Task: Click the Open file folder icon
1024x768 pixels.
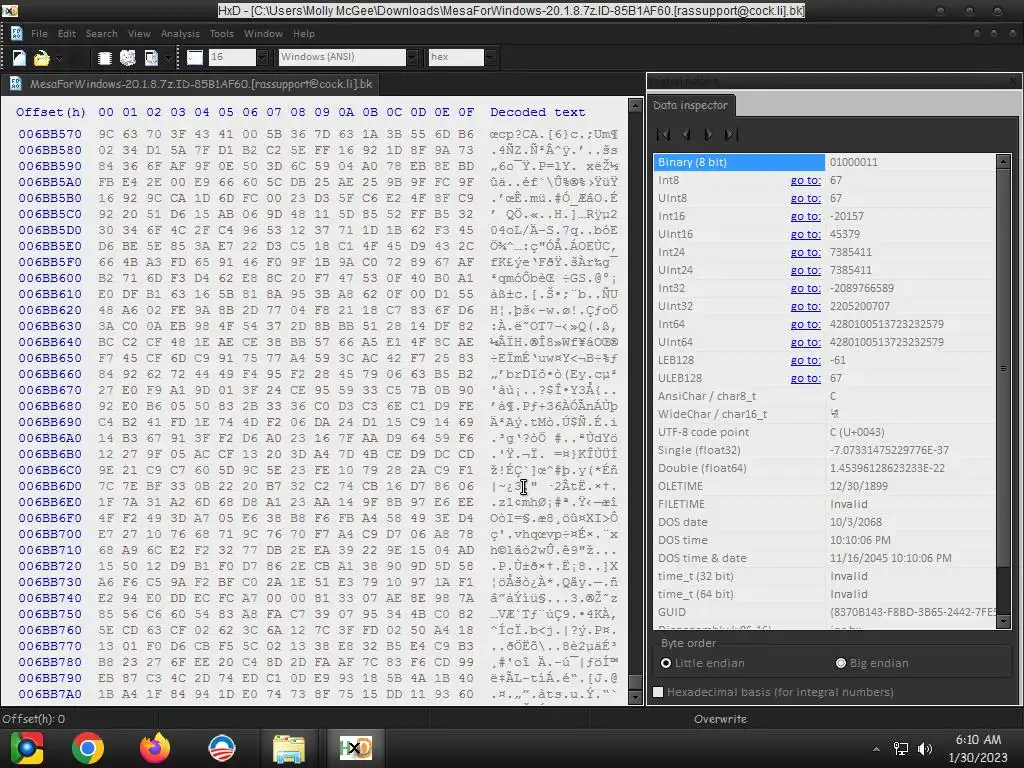Action: [41, 58]
